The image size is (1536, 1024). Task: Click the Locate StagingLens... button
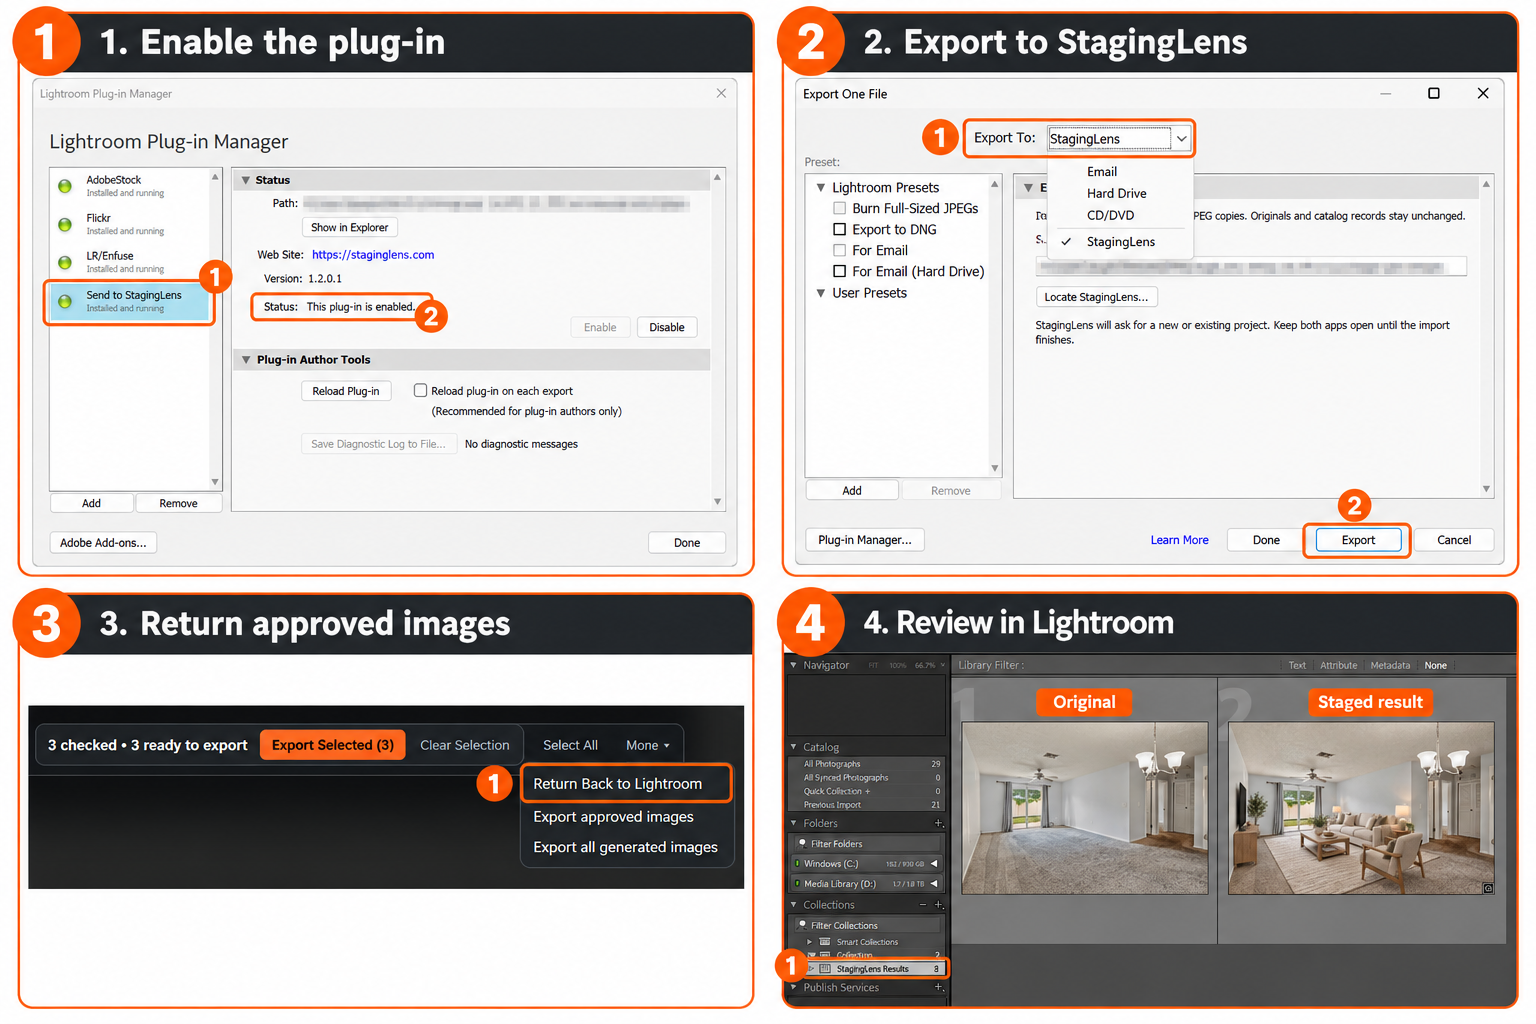(1096, 297)
